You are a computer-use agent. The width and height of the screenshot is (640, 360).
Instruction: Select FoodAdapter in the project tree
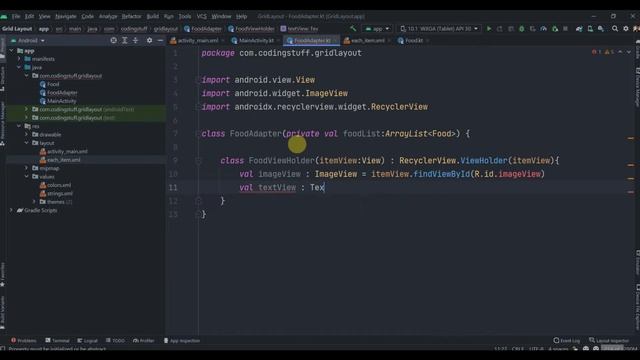62,93
